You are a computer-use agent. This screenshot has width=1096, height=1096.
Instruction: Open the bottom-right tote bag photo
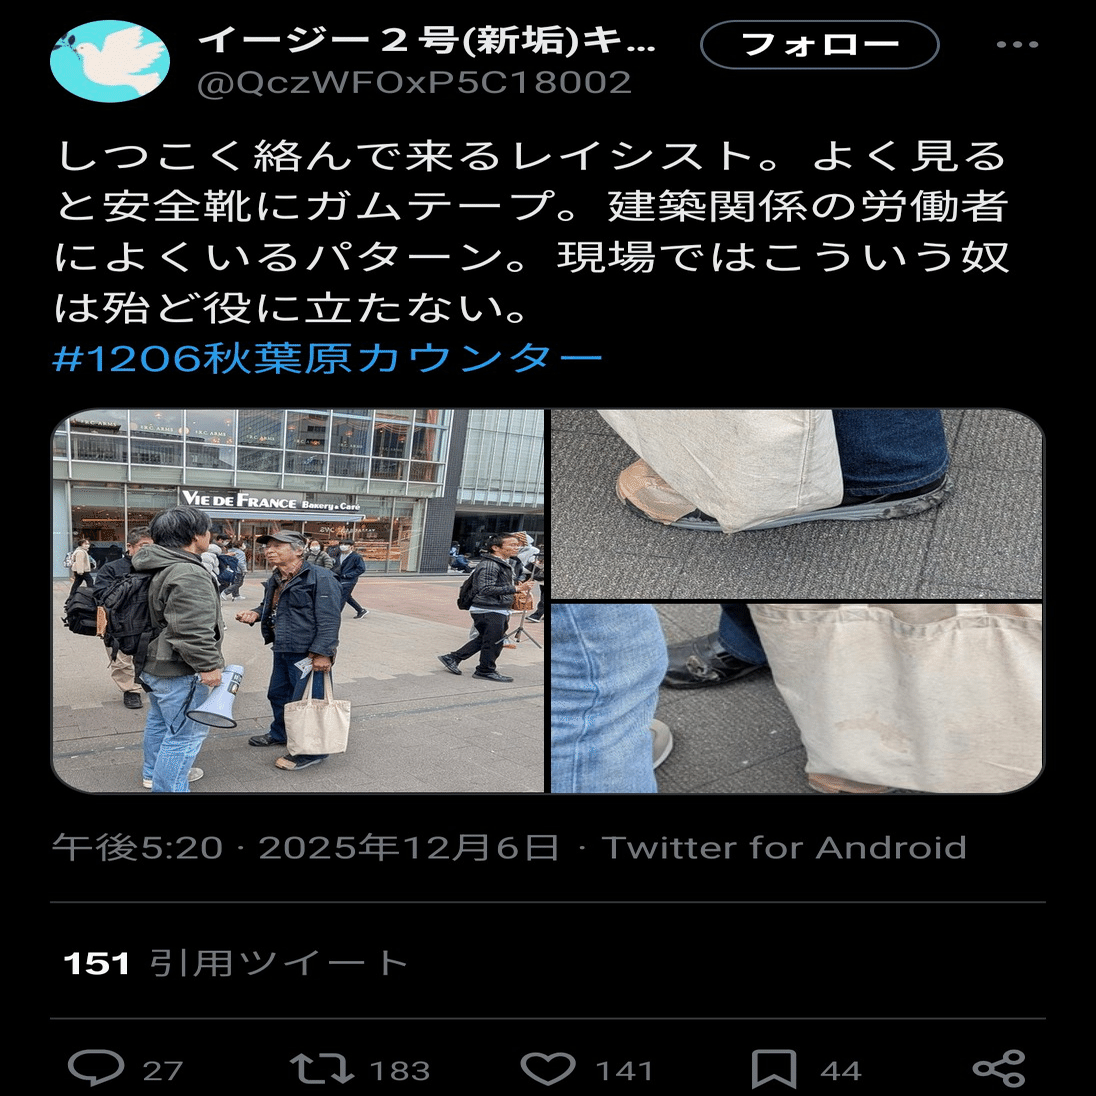pyautogui.click(x=797, y=698)
